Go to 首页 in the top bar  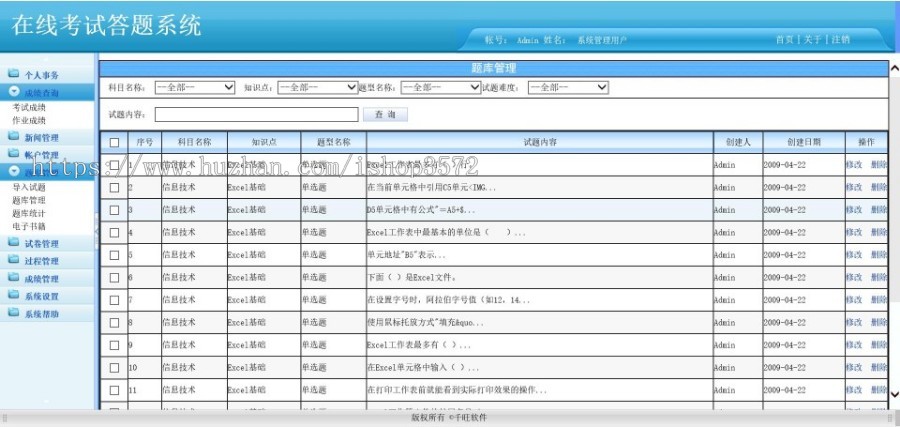click(784, 40)
